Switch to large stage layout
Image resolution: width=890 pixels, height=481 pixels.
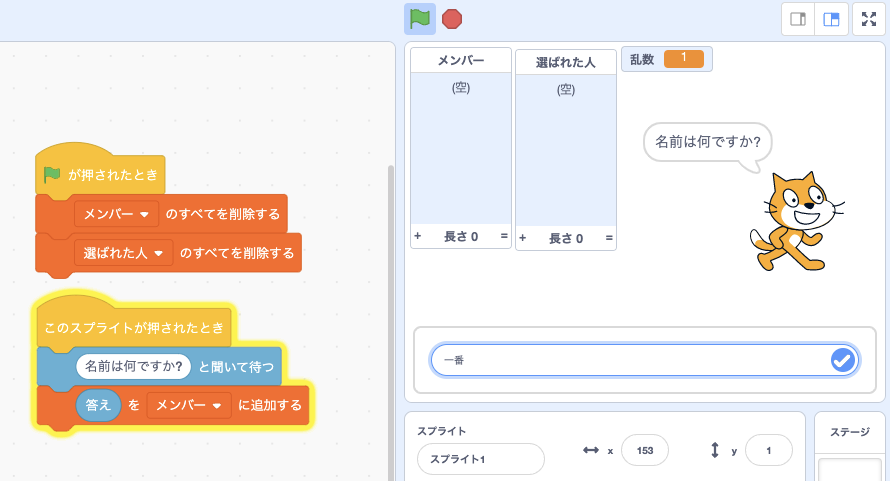(832, 19)
